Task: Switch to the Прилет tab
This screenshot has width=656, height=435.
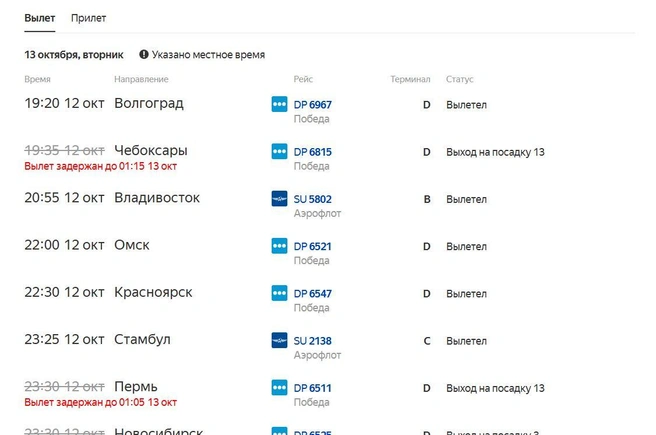Action: point(88,18)
